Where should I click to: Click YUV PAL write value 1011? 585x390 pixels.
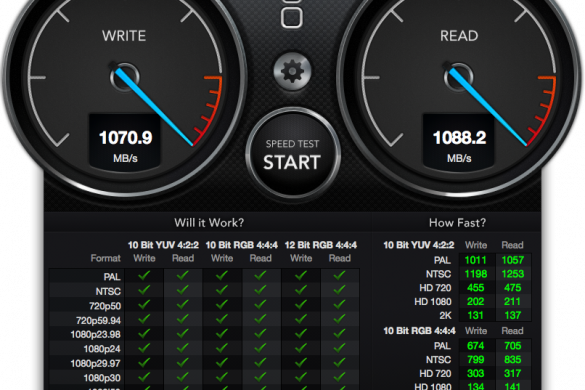475,260
